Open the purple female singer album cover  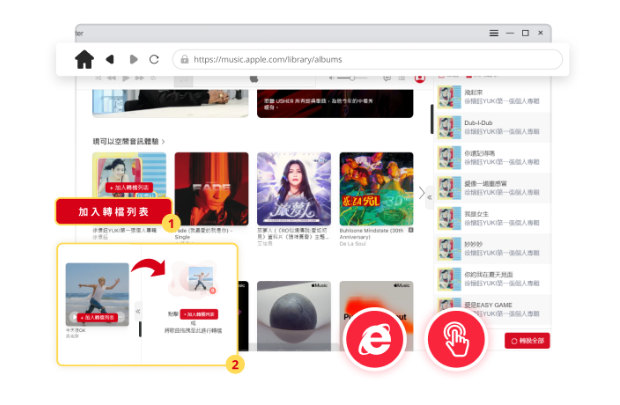click(x=294, y=189)
